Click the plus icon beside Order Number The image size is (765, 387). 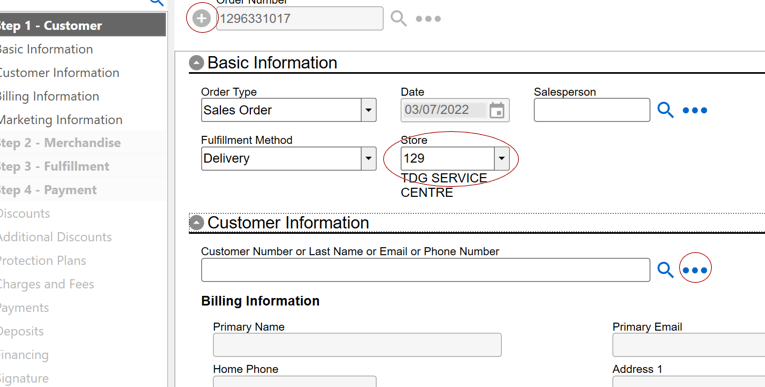point(201,19)
